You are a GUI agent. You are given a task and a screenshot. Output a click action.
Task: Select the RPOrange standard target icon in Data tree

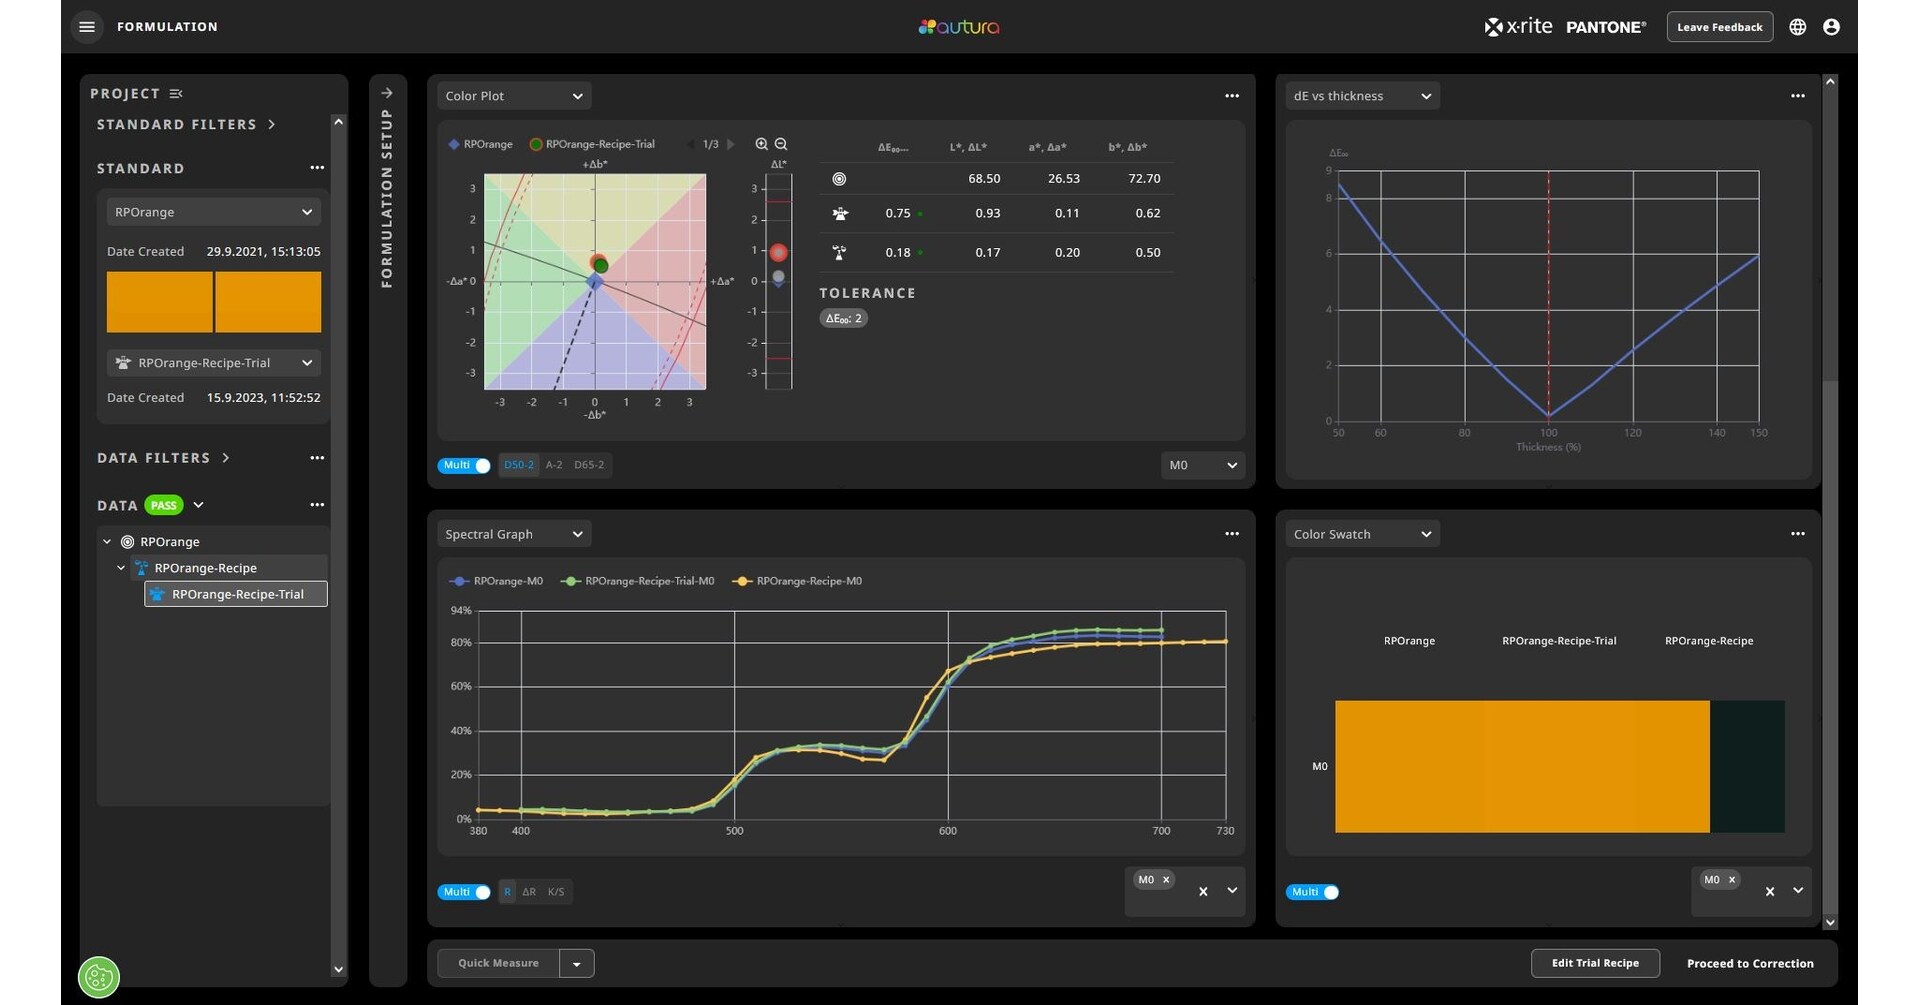point(127,541)
